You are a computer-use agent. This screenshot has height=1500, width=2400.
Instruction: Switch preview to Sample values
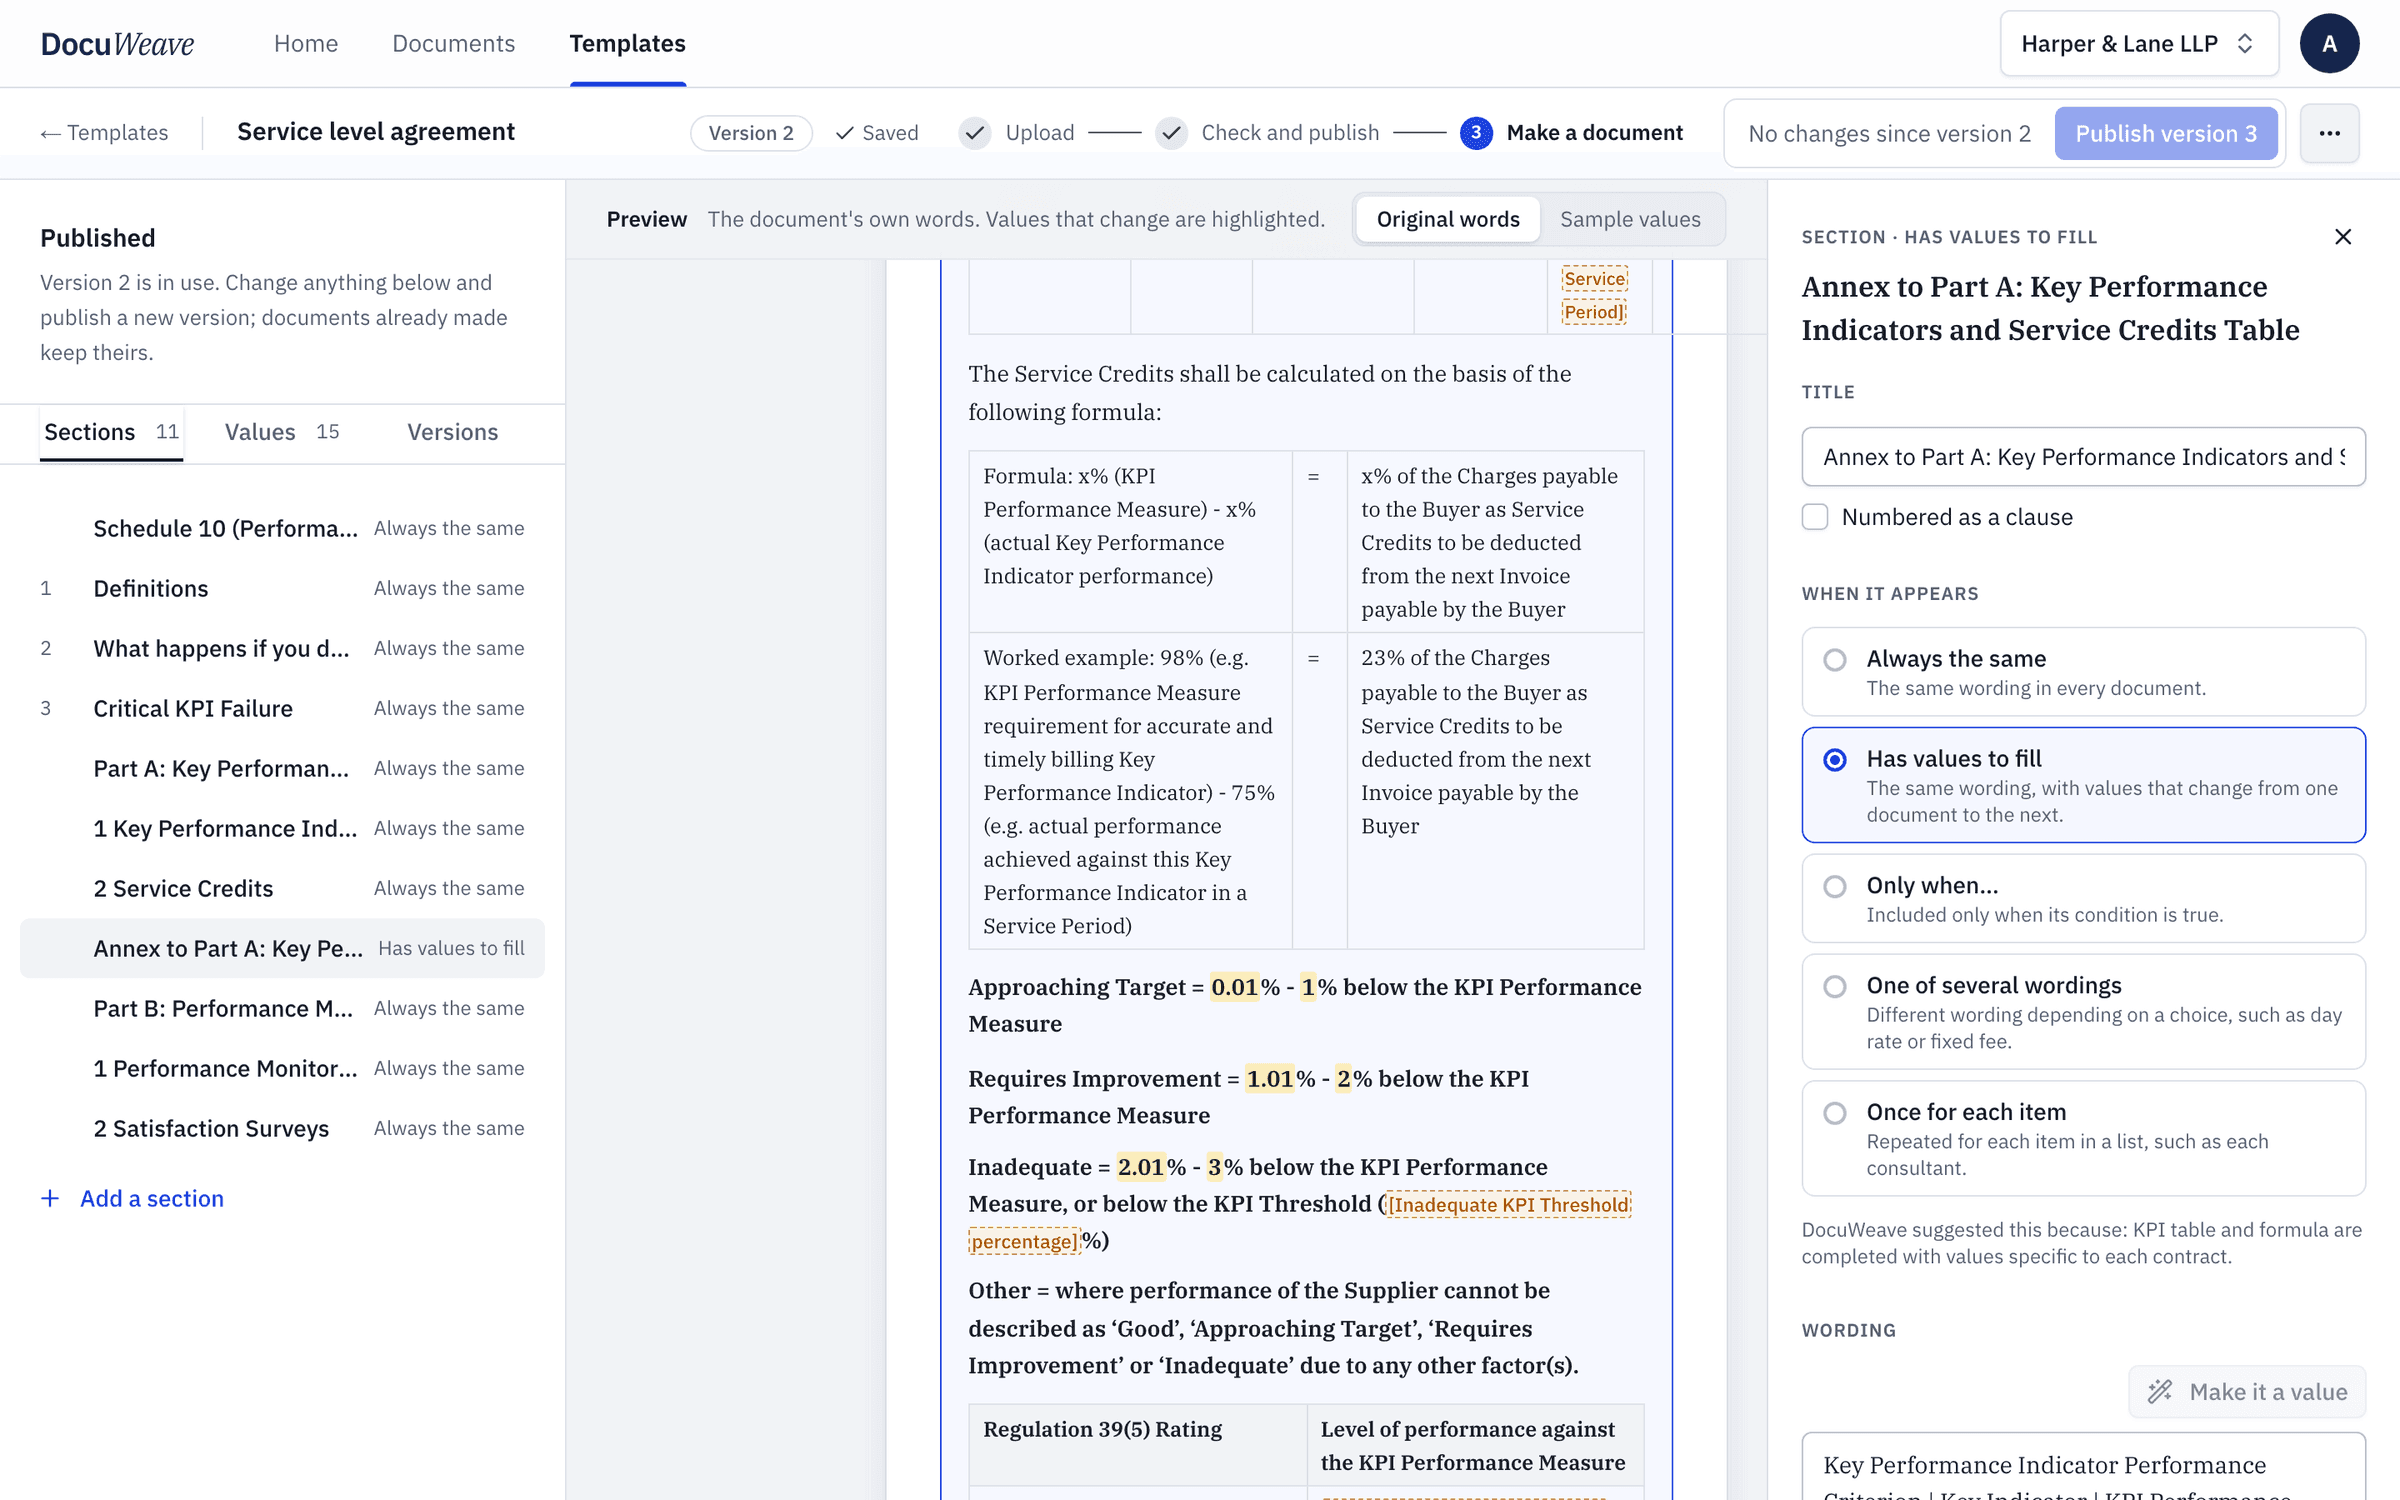point(1630,219)
